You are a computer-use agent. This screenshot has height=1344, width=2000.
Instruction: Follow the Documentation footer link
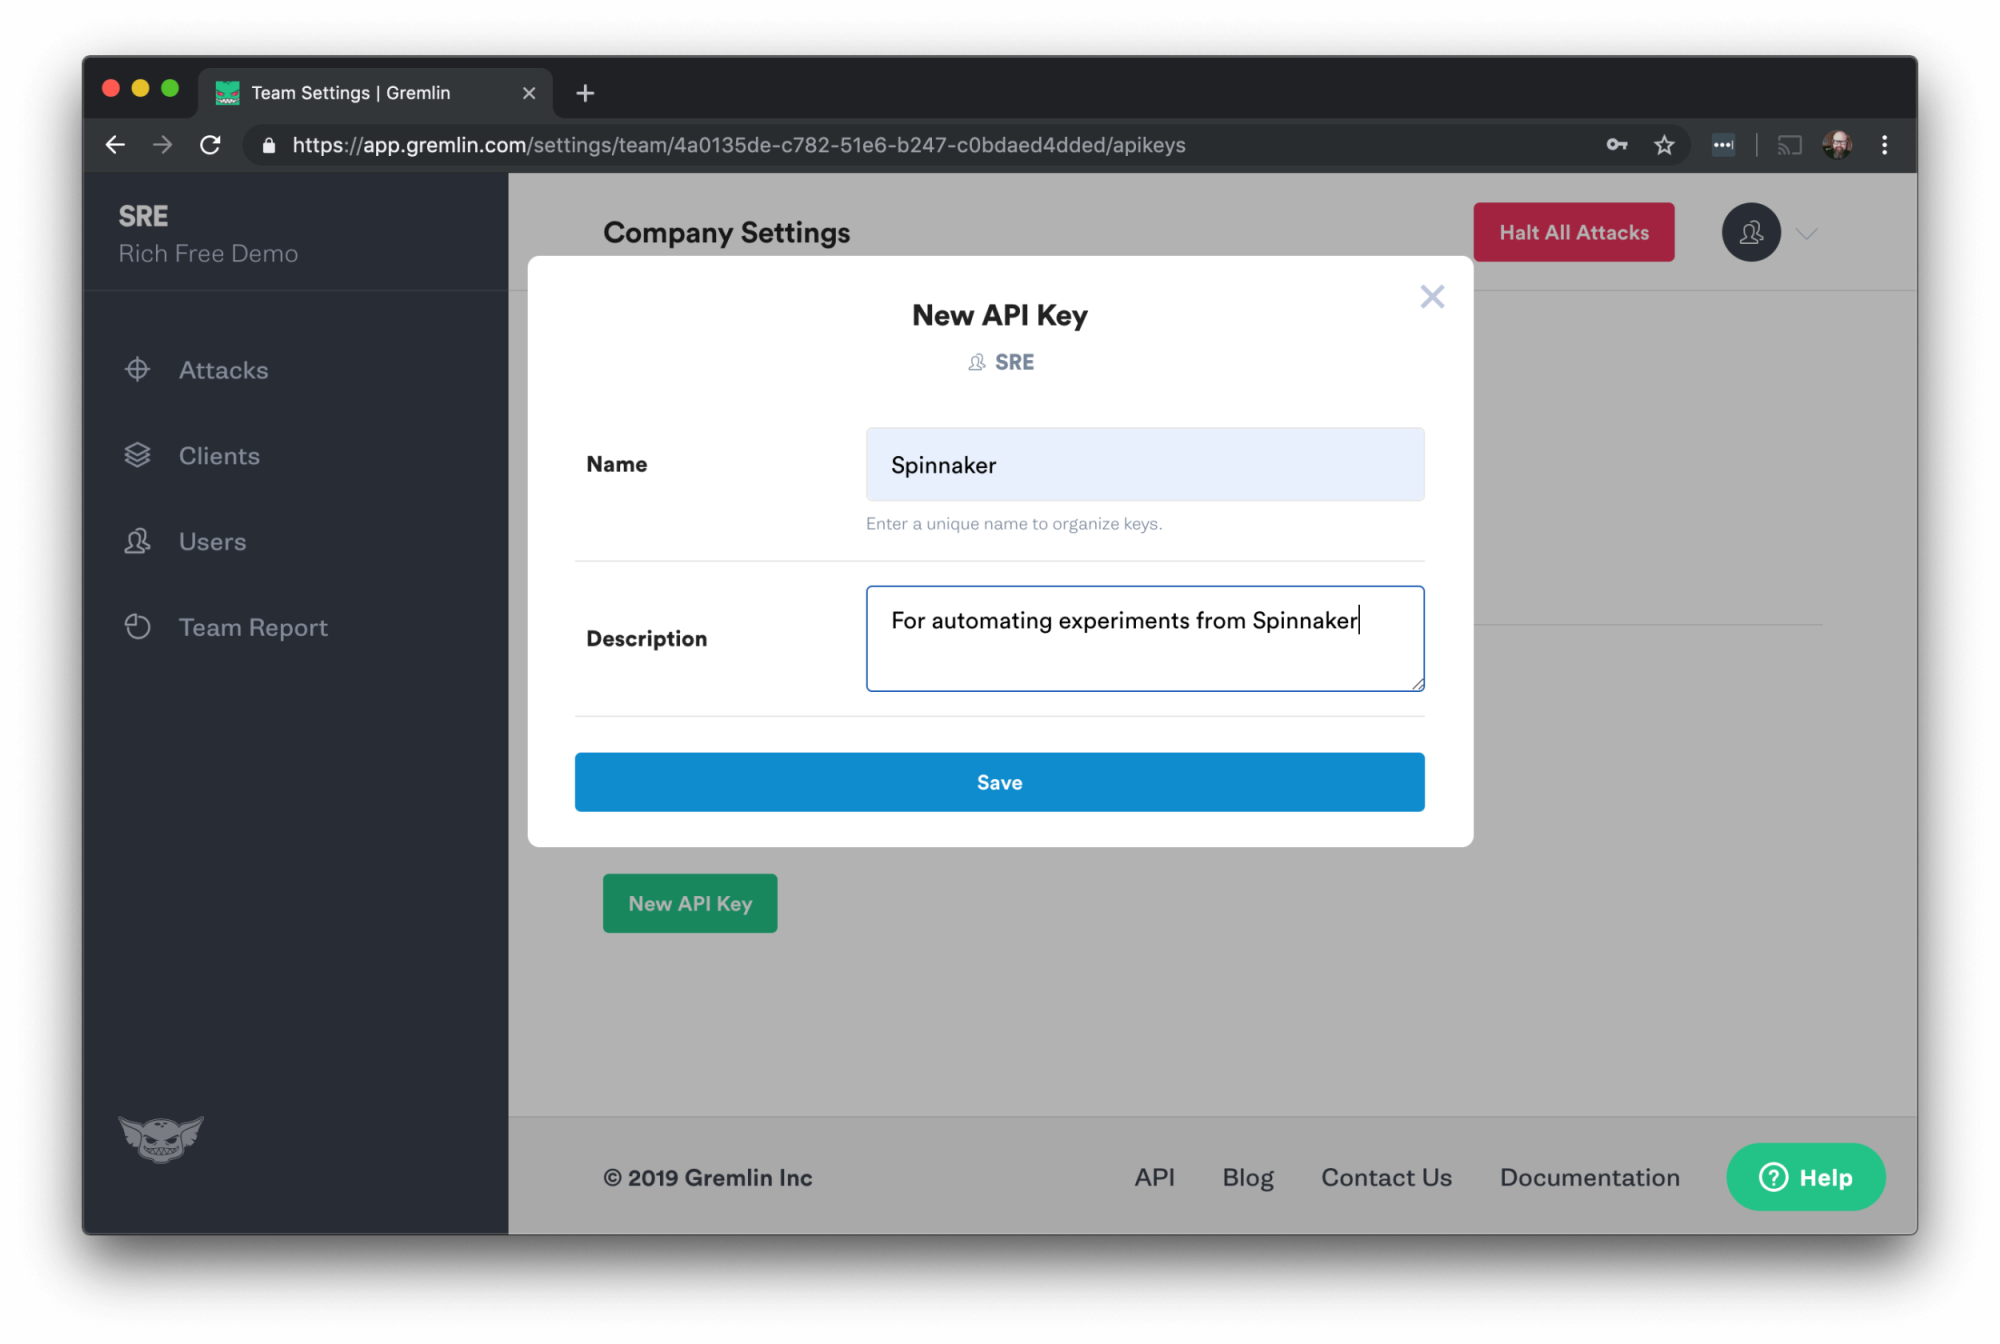tap(1589, 1177)
